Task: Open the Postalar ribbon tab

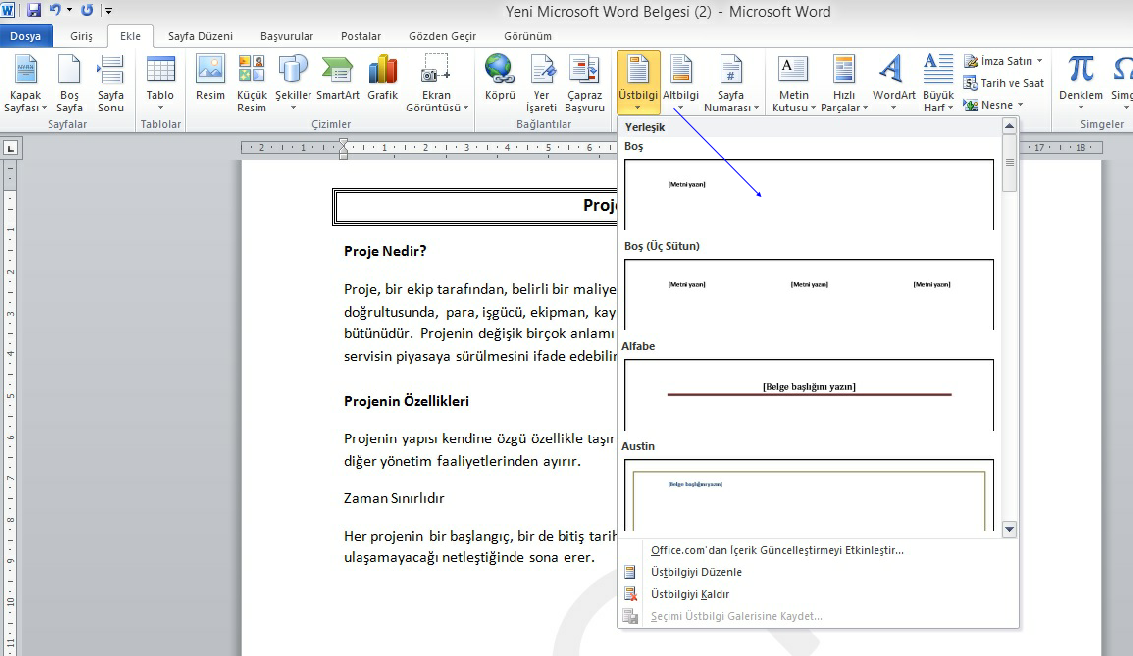Action: 361,36
